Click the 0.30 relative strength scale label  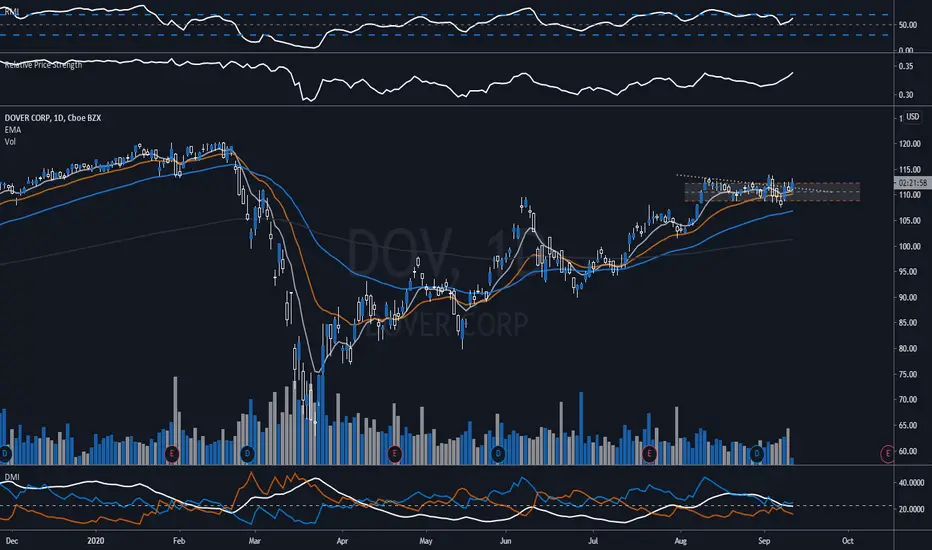906,95
